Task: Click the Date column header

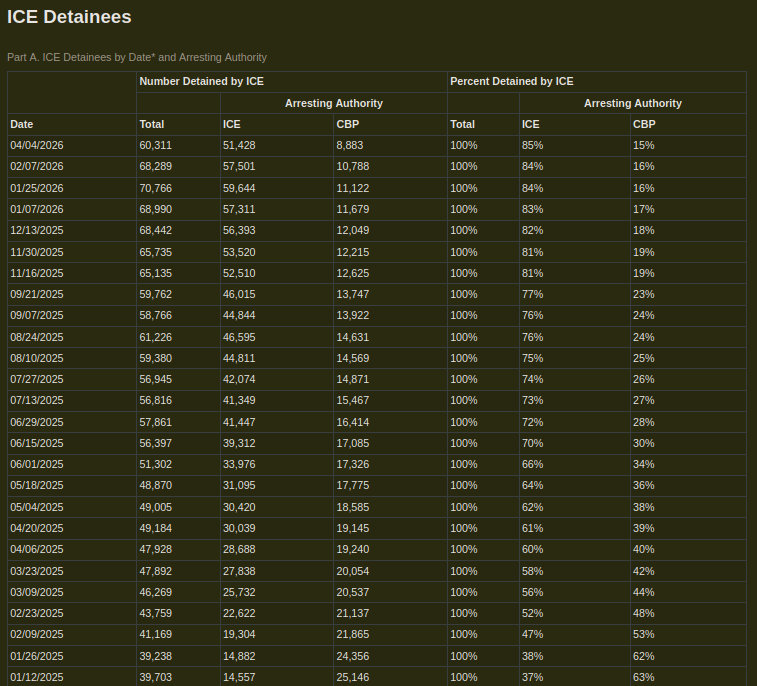Action: coord(22,125)
